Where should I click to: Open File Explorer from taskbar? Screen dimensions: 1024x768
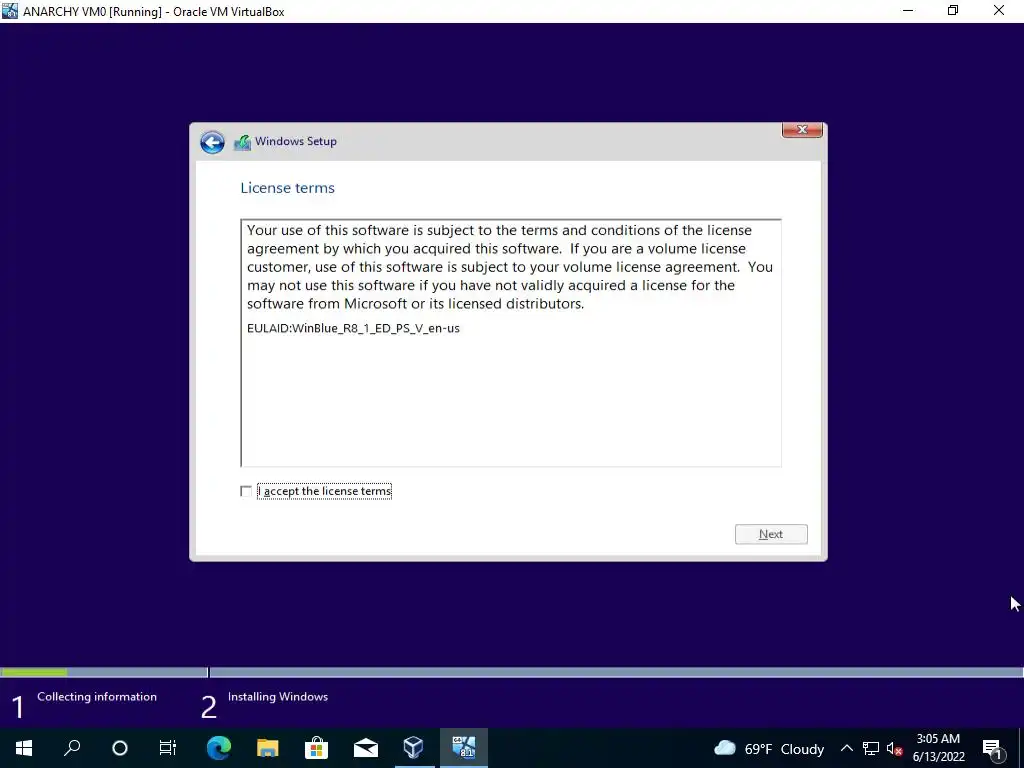click(x=267, y=748)
